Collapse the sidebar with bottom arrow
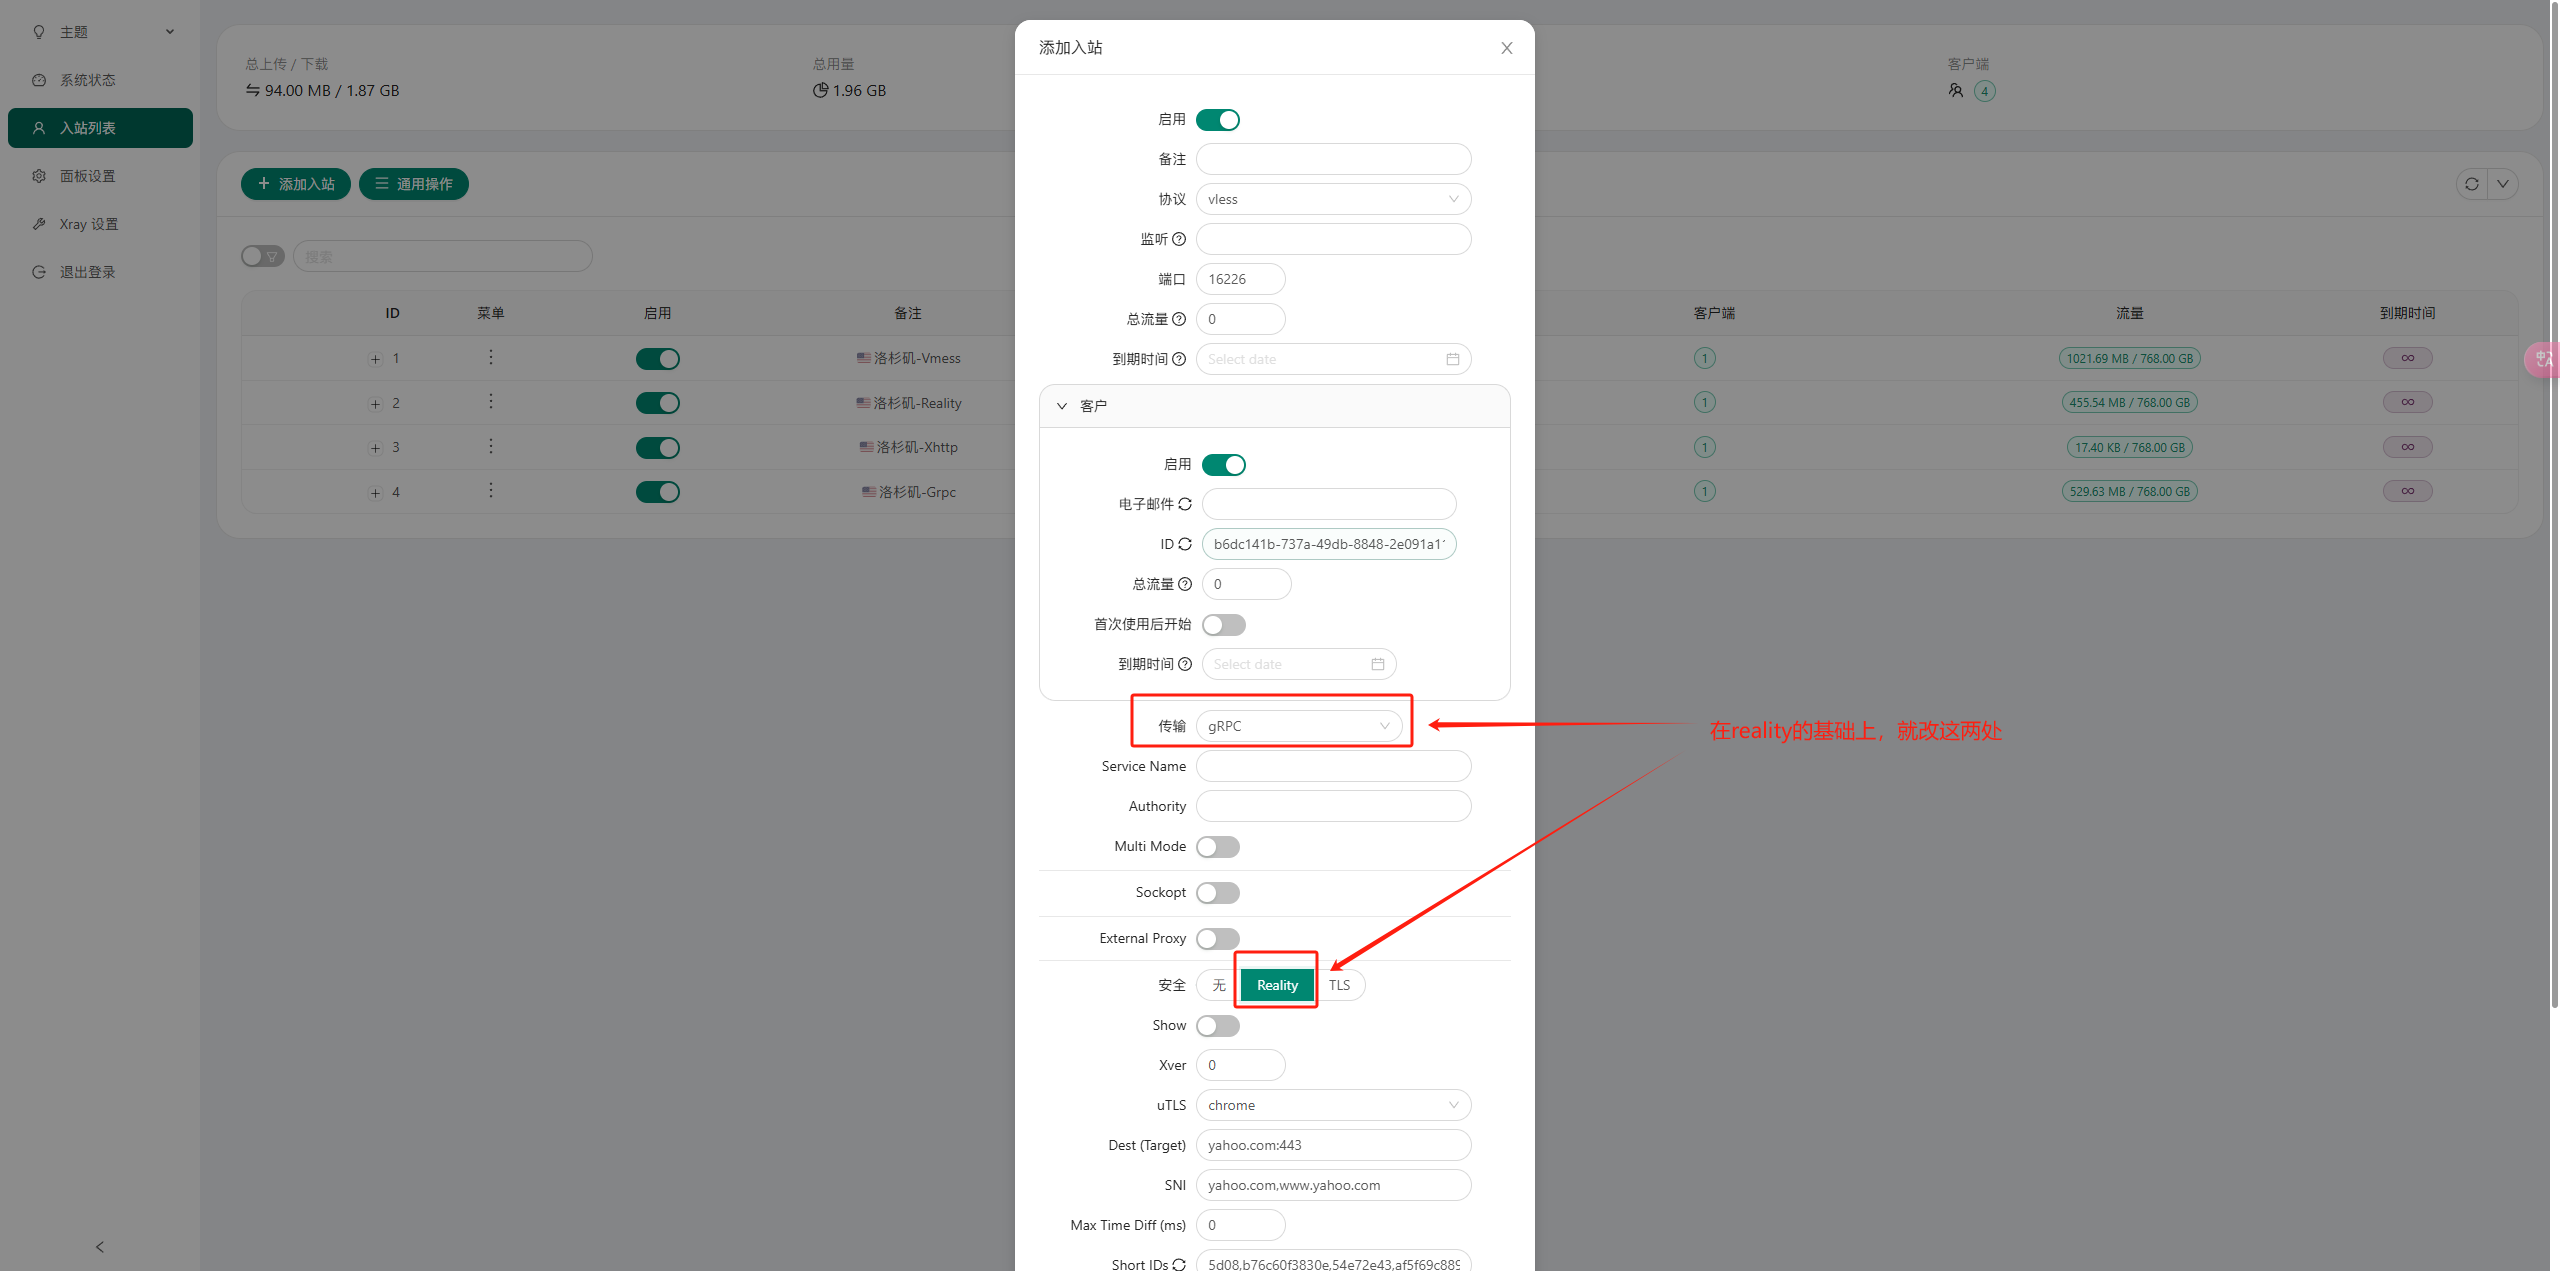This screenshot has height=1271, width=2560. pyautogui.click(x=100, y=1246)
